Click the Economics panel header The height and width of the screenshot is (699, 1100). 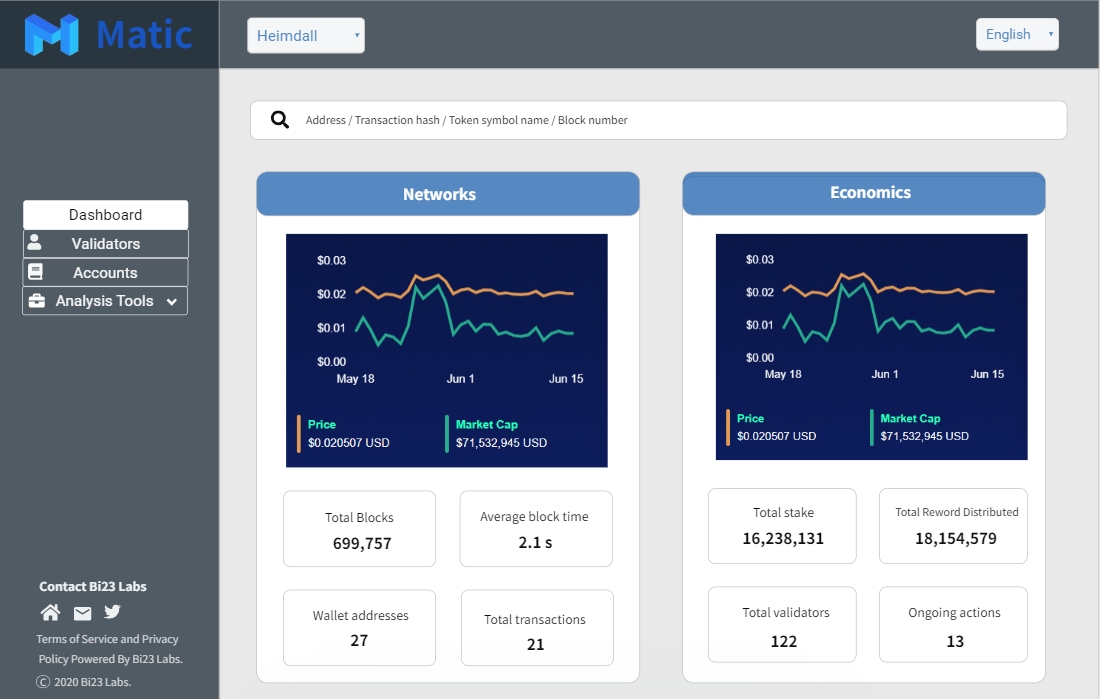click(x=864, y=193)
